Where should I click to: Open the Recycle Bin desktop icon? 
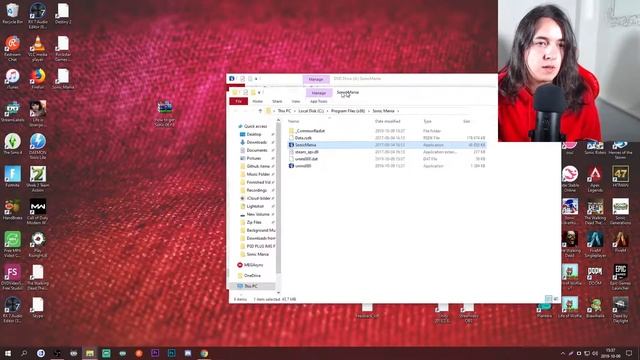[12, 13]
